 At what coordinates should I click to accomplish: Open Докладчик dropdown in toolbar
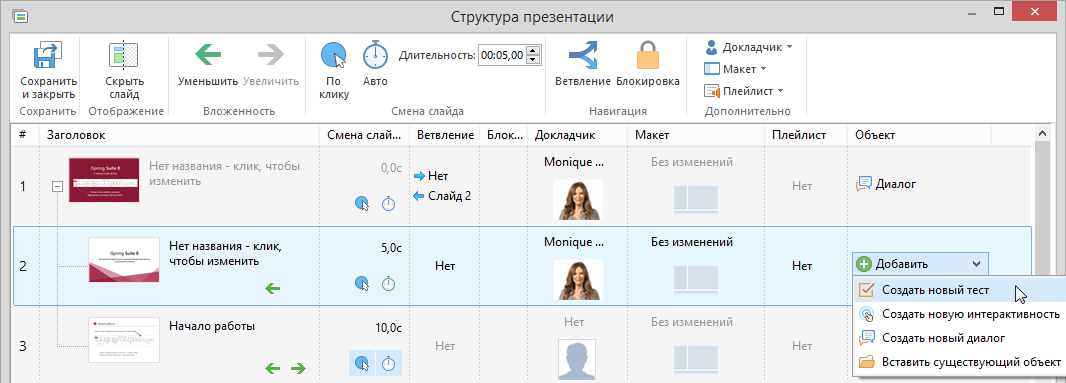tap(748, 47)
